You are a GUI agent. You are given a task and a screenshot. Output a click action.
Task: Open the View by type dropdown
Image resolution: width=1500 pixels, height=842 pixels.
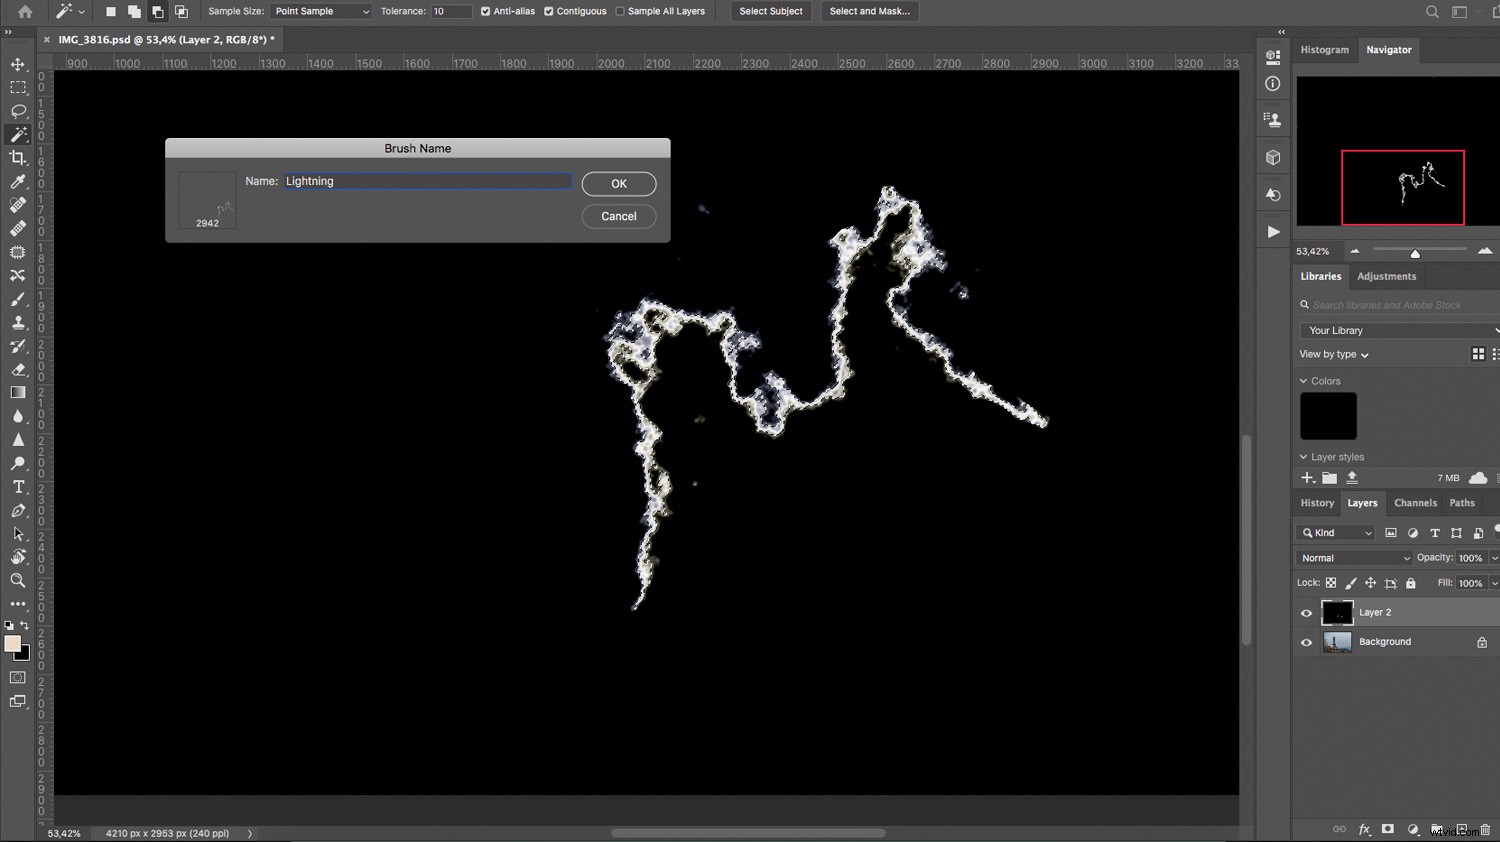click(1333, 353)
